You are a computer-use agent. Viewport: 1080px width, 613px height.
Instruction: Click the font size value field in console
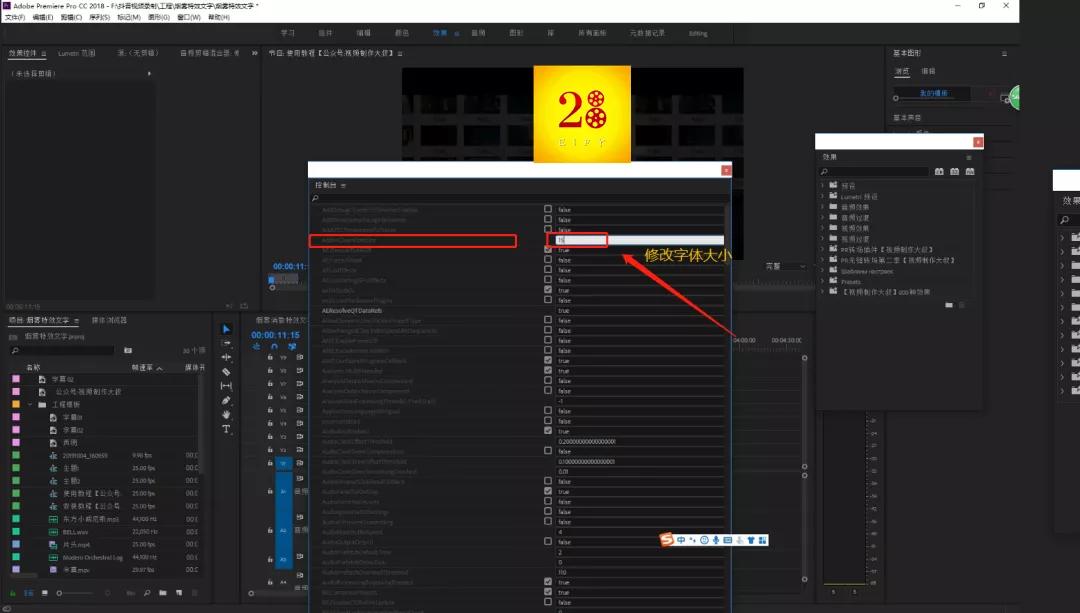pos(639,240)
